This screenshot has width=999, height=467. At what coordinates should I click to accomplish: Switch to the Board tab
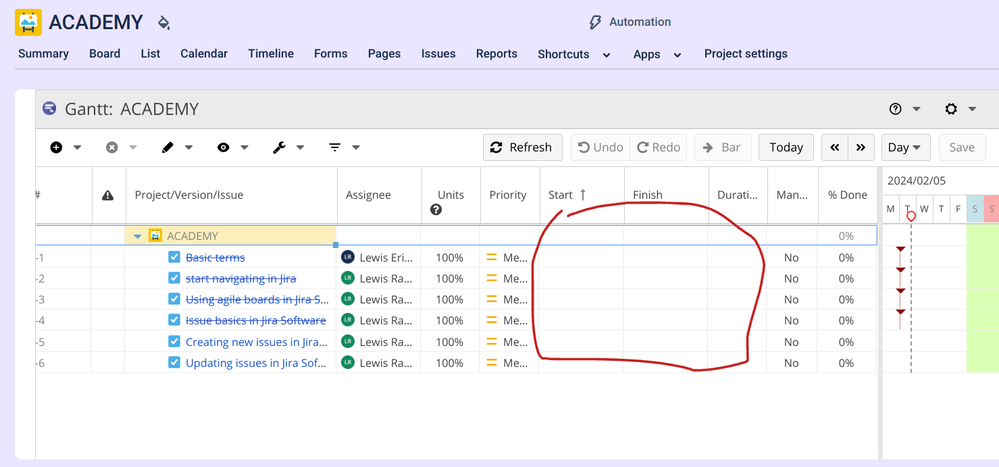click(x=104, y=54)
